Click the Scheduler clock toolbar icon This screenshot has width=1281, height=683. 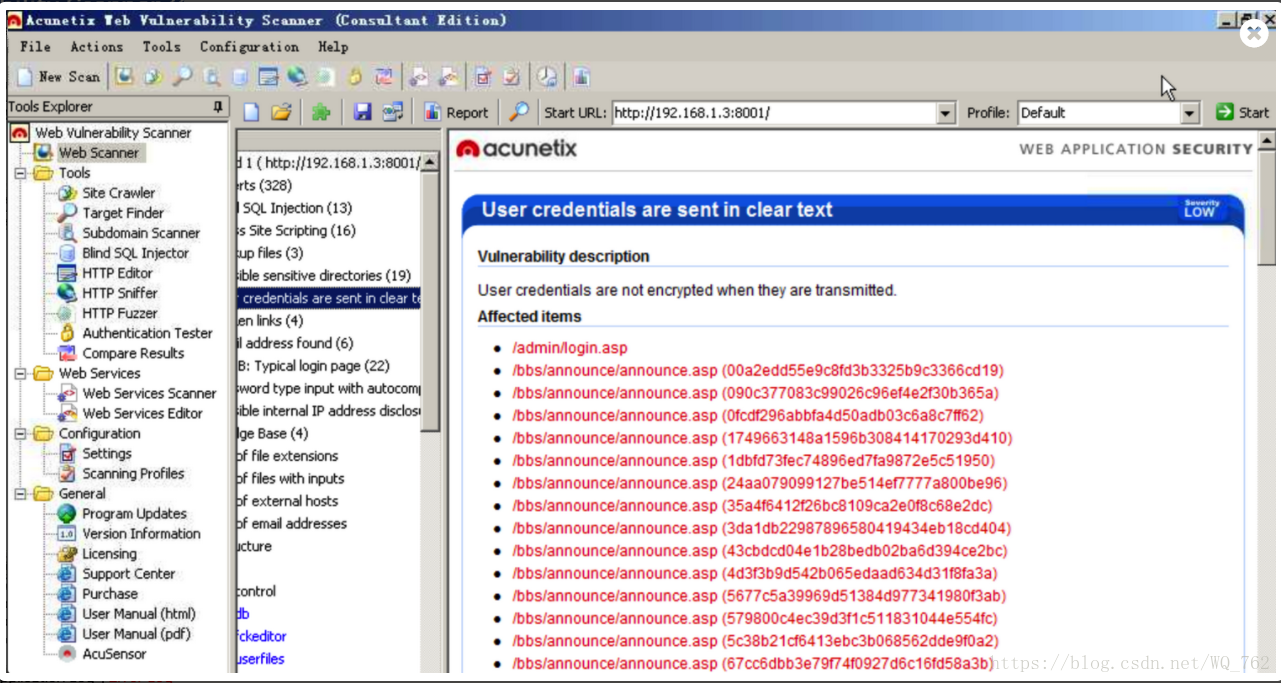[546, 76]
